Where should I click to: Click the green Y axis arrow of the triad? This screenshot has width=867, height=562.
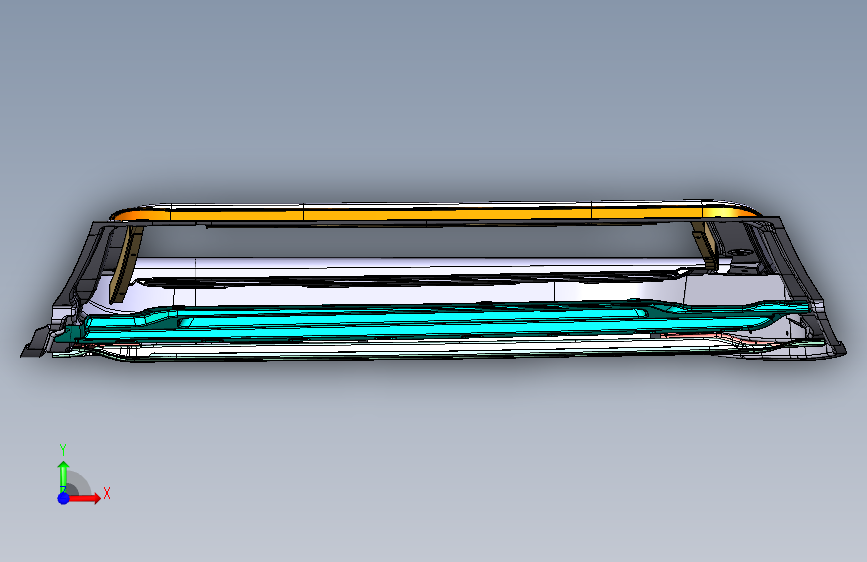pos(64,477)
